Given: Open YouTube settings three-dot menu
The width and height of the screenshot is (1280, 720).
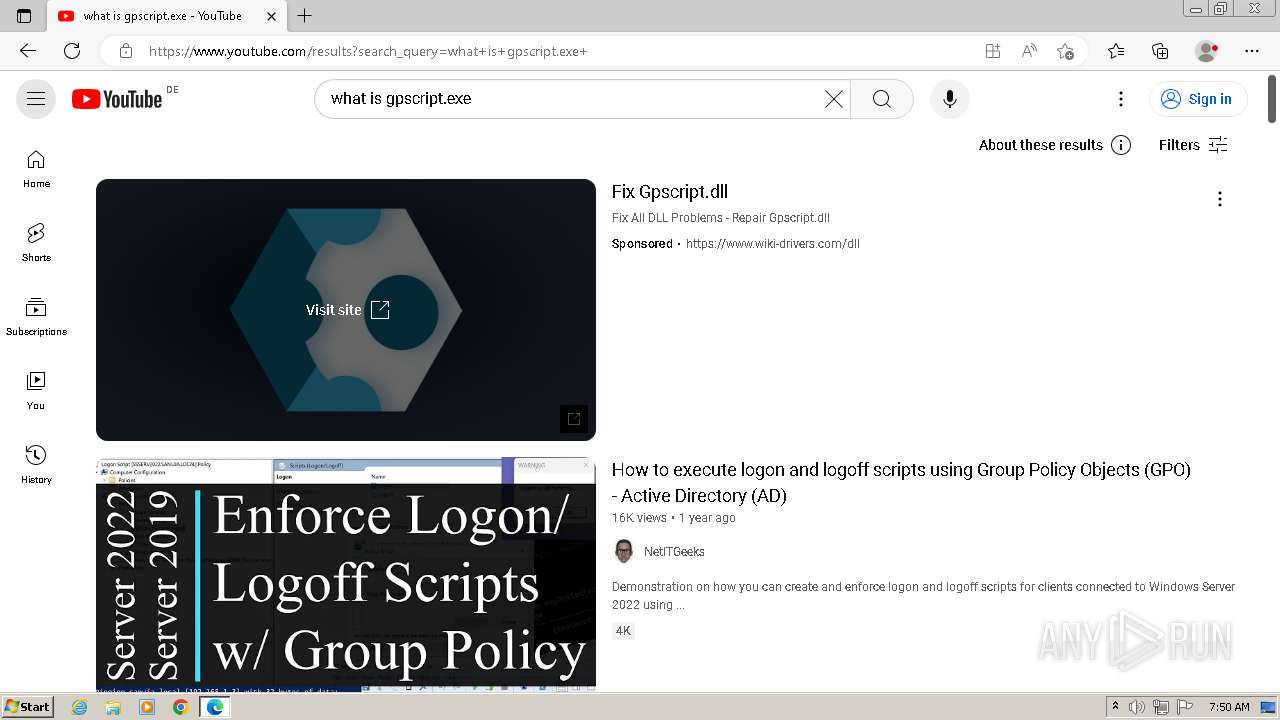Looking at the screenshot, I should [1120, 98].
